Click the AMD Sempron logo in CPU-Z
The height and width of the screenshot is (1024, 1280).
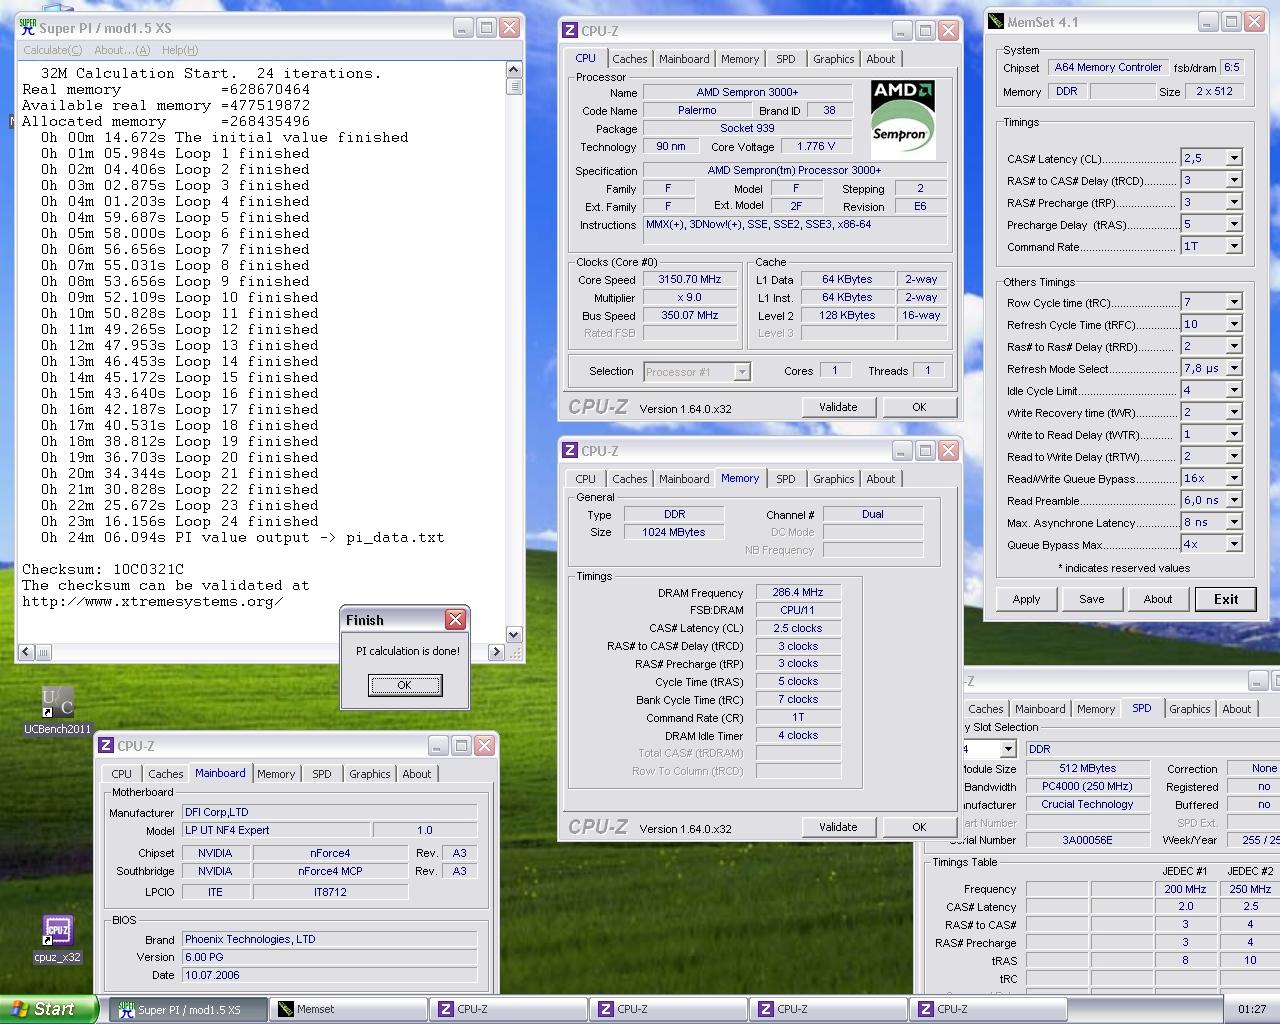click(902, 120)
